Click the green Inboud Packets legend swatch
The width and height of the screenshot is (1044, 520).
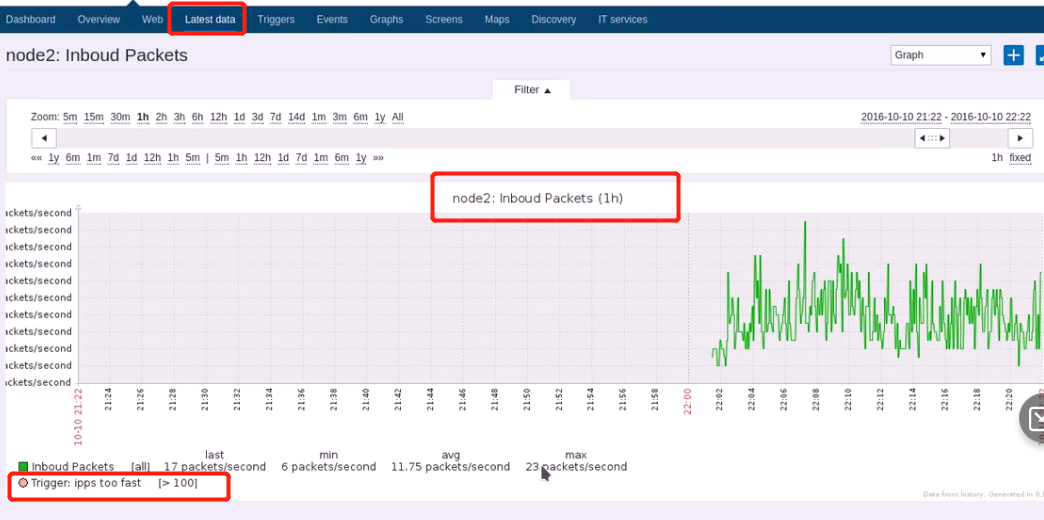click(23, 467)
